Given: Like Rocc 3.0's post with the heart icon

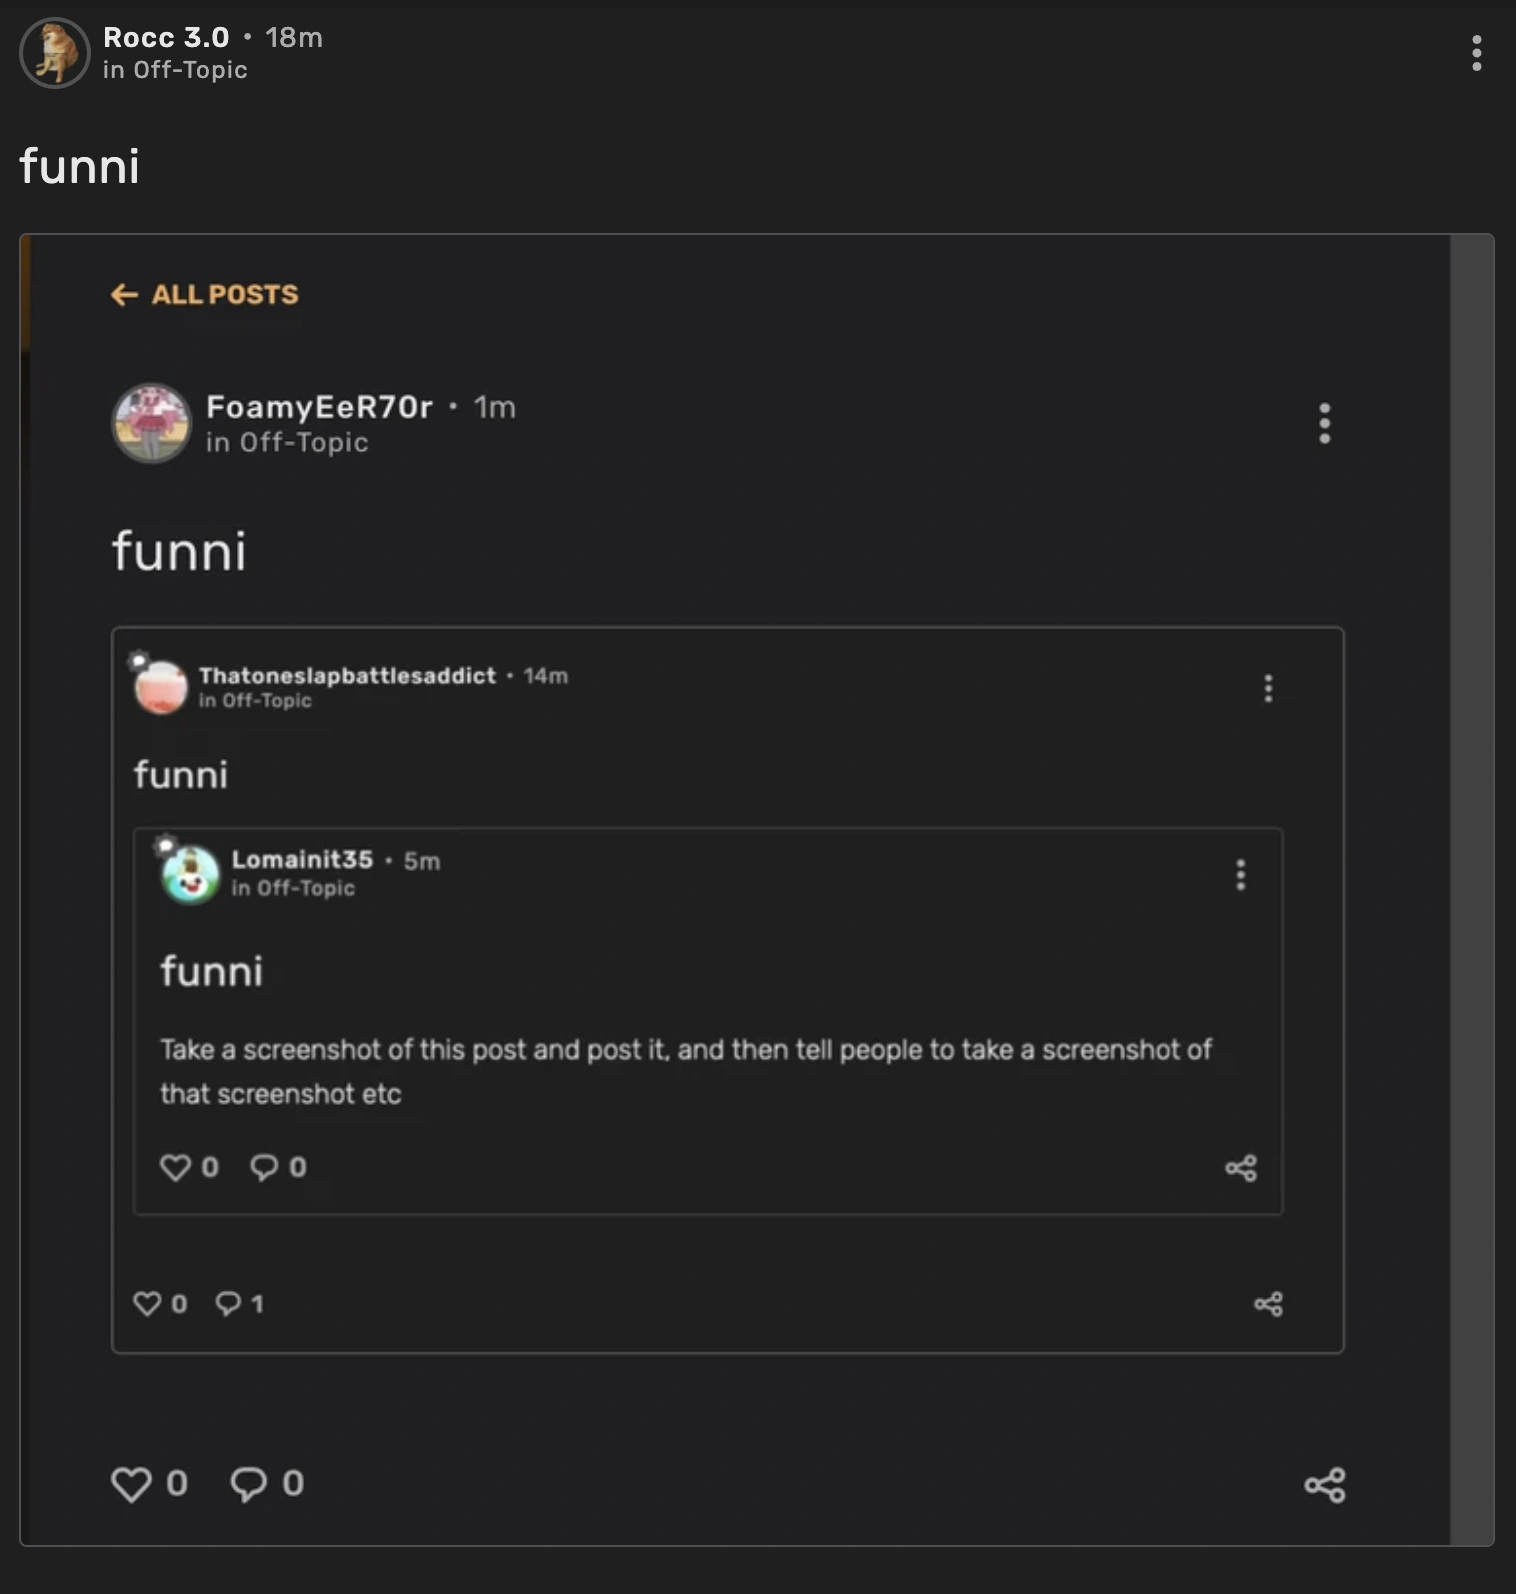Looking at the screenshot, I should (x=131, y=1484).
